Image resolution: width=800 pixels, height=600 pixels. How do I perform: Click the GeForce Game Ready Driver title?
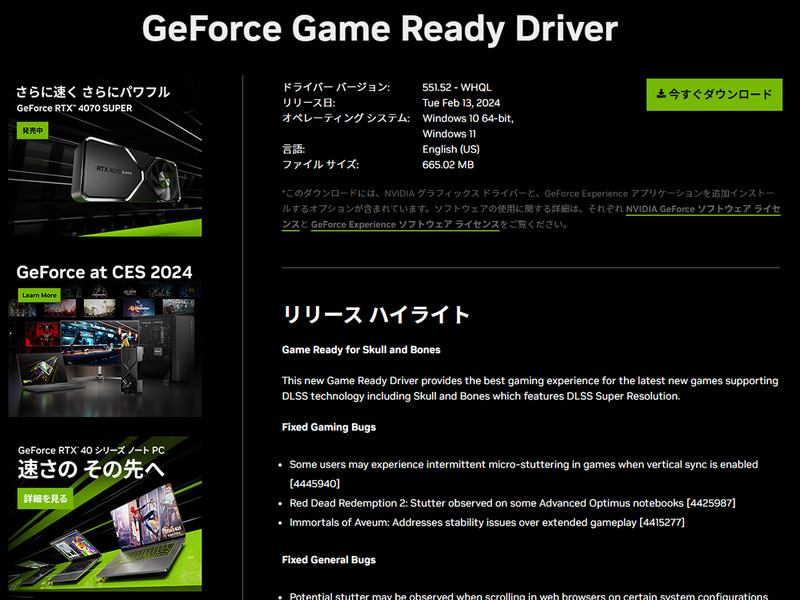point(380,29)
